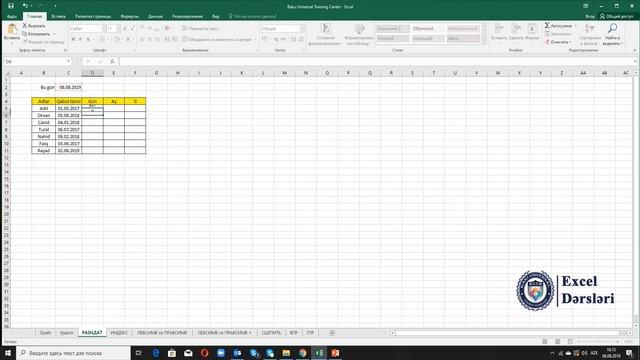The image size is (640, 360).
Task: Click the Save icon in the title bar
Action: click(x=11, y=6)
